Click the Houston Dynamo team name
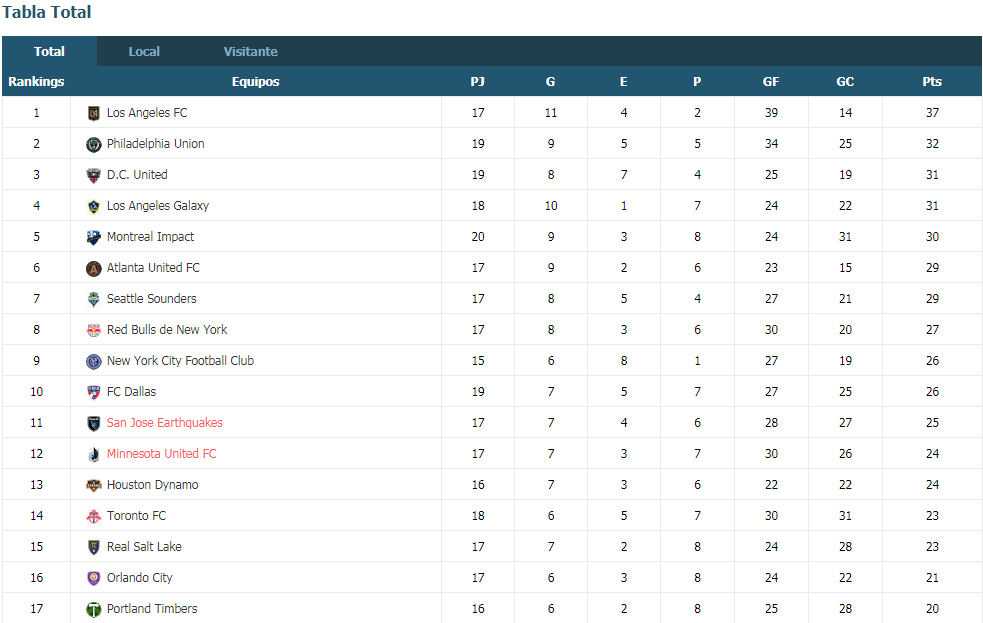Viewport: 983px width, 623px height. [x=153, y=485]
